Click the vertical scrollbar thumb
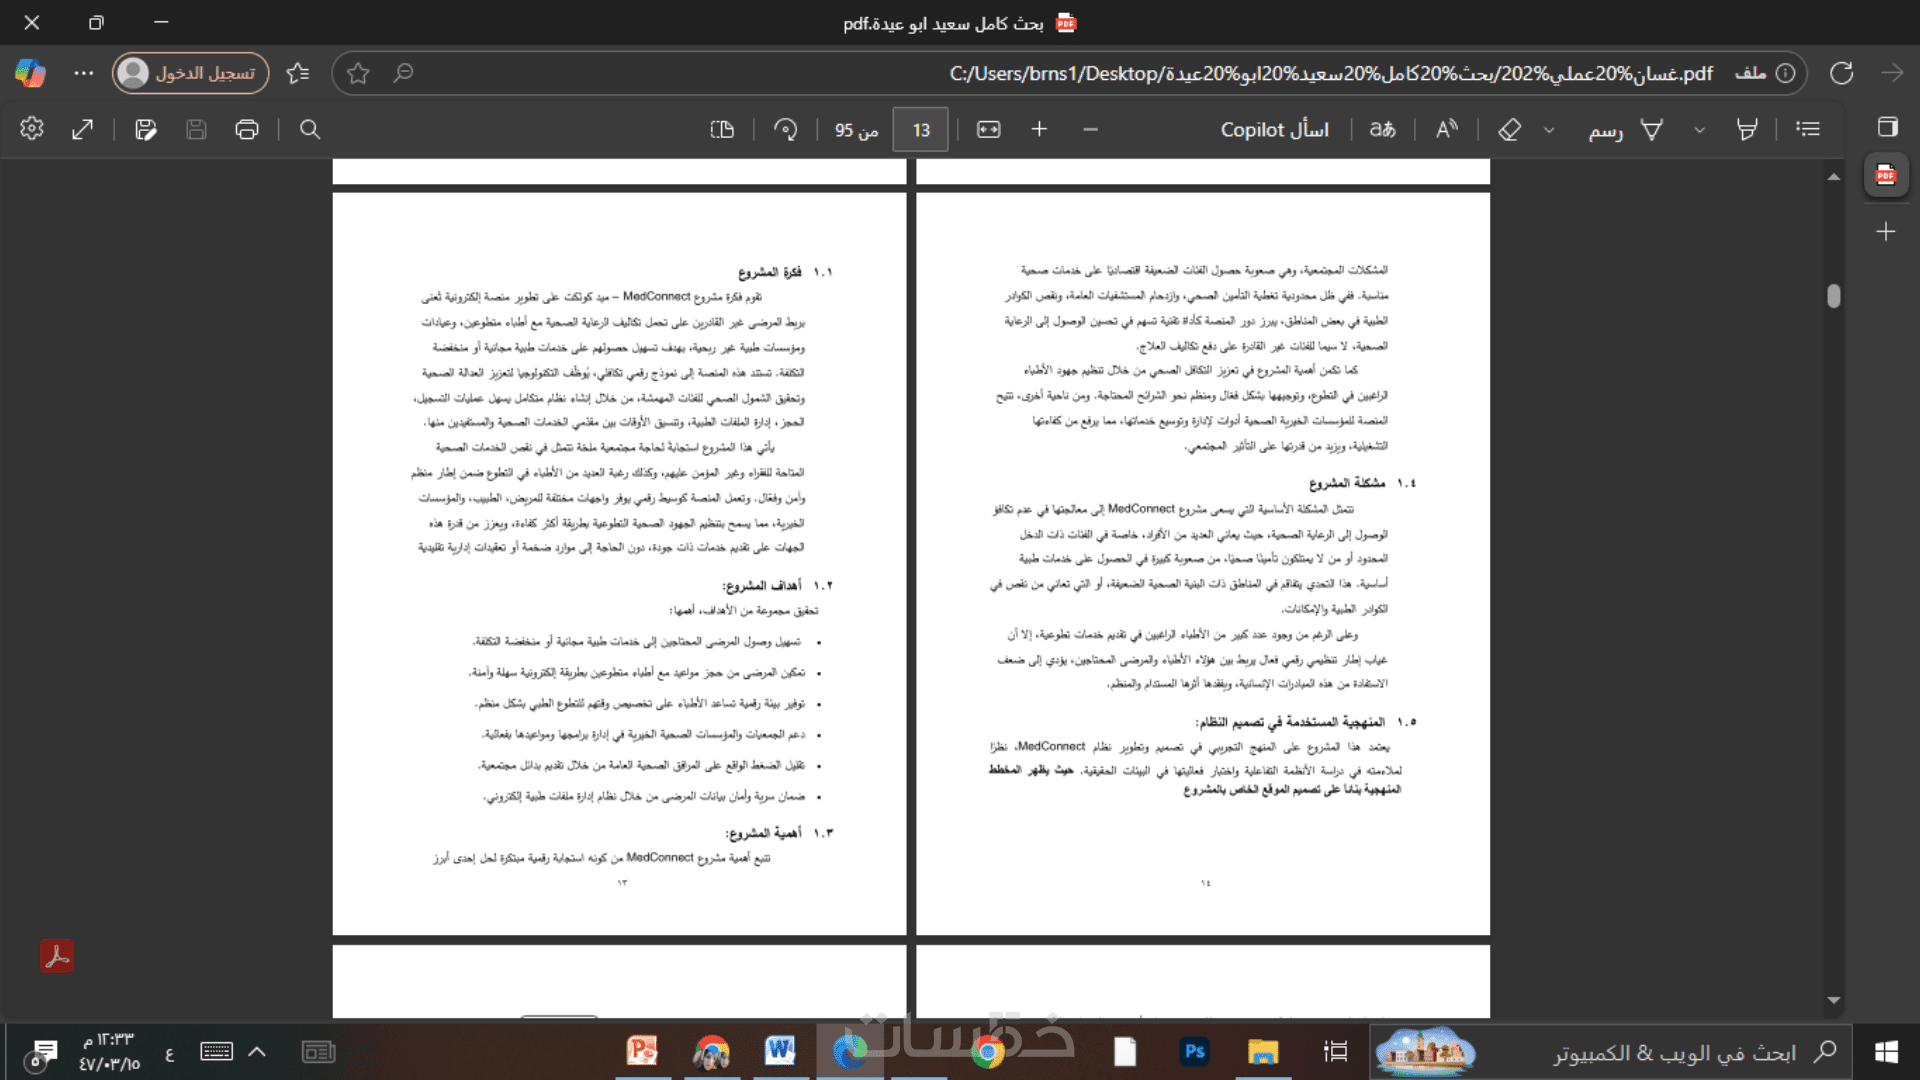This screenshot has height=1080, width=1920. click(1833, 296)
